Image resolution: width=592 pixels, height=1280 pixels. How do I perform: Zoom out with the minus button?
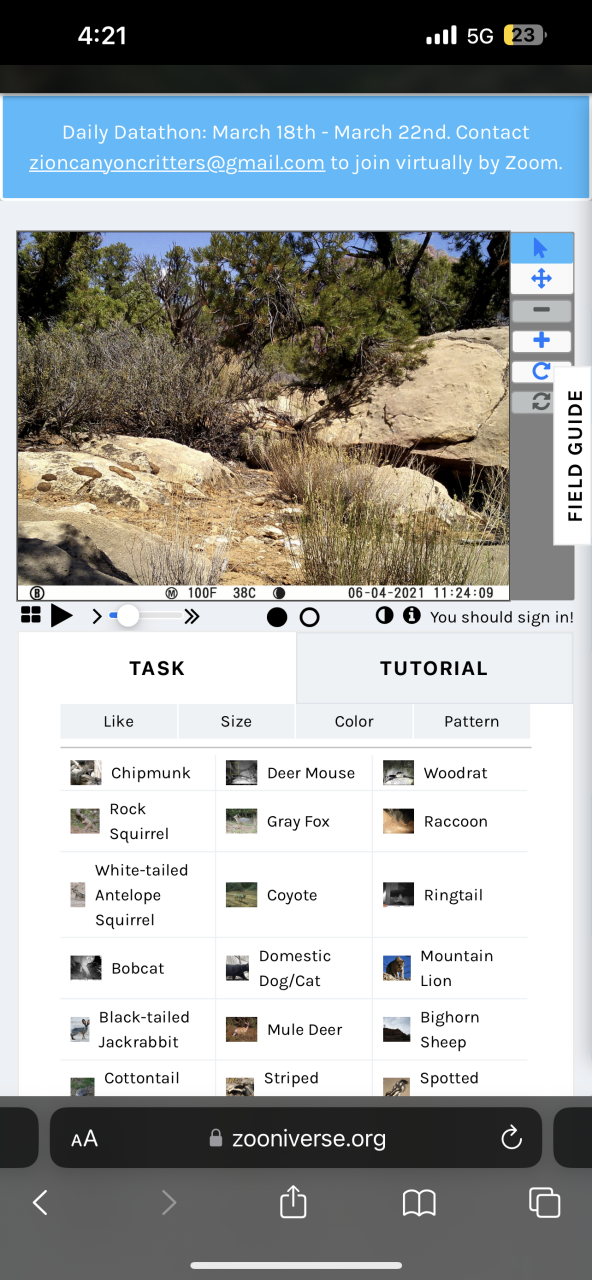(541, 310)
